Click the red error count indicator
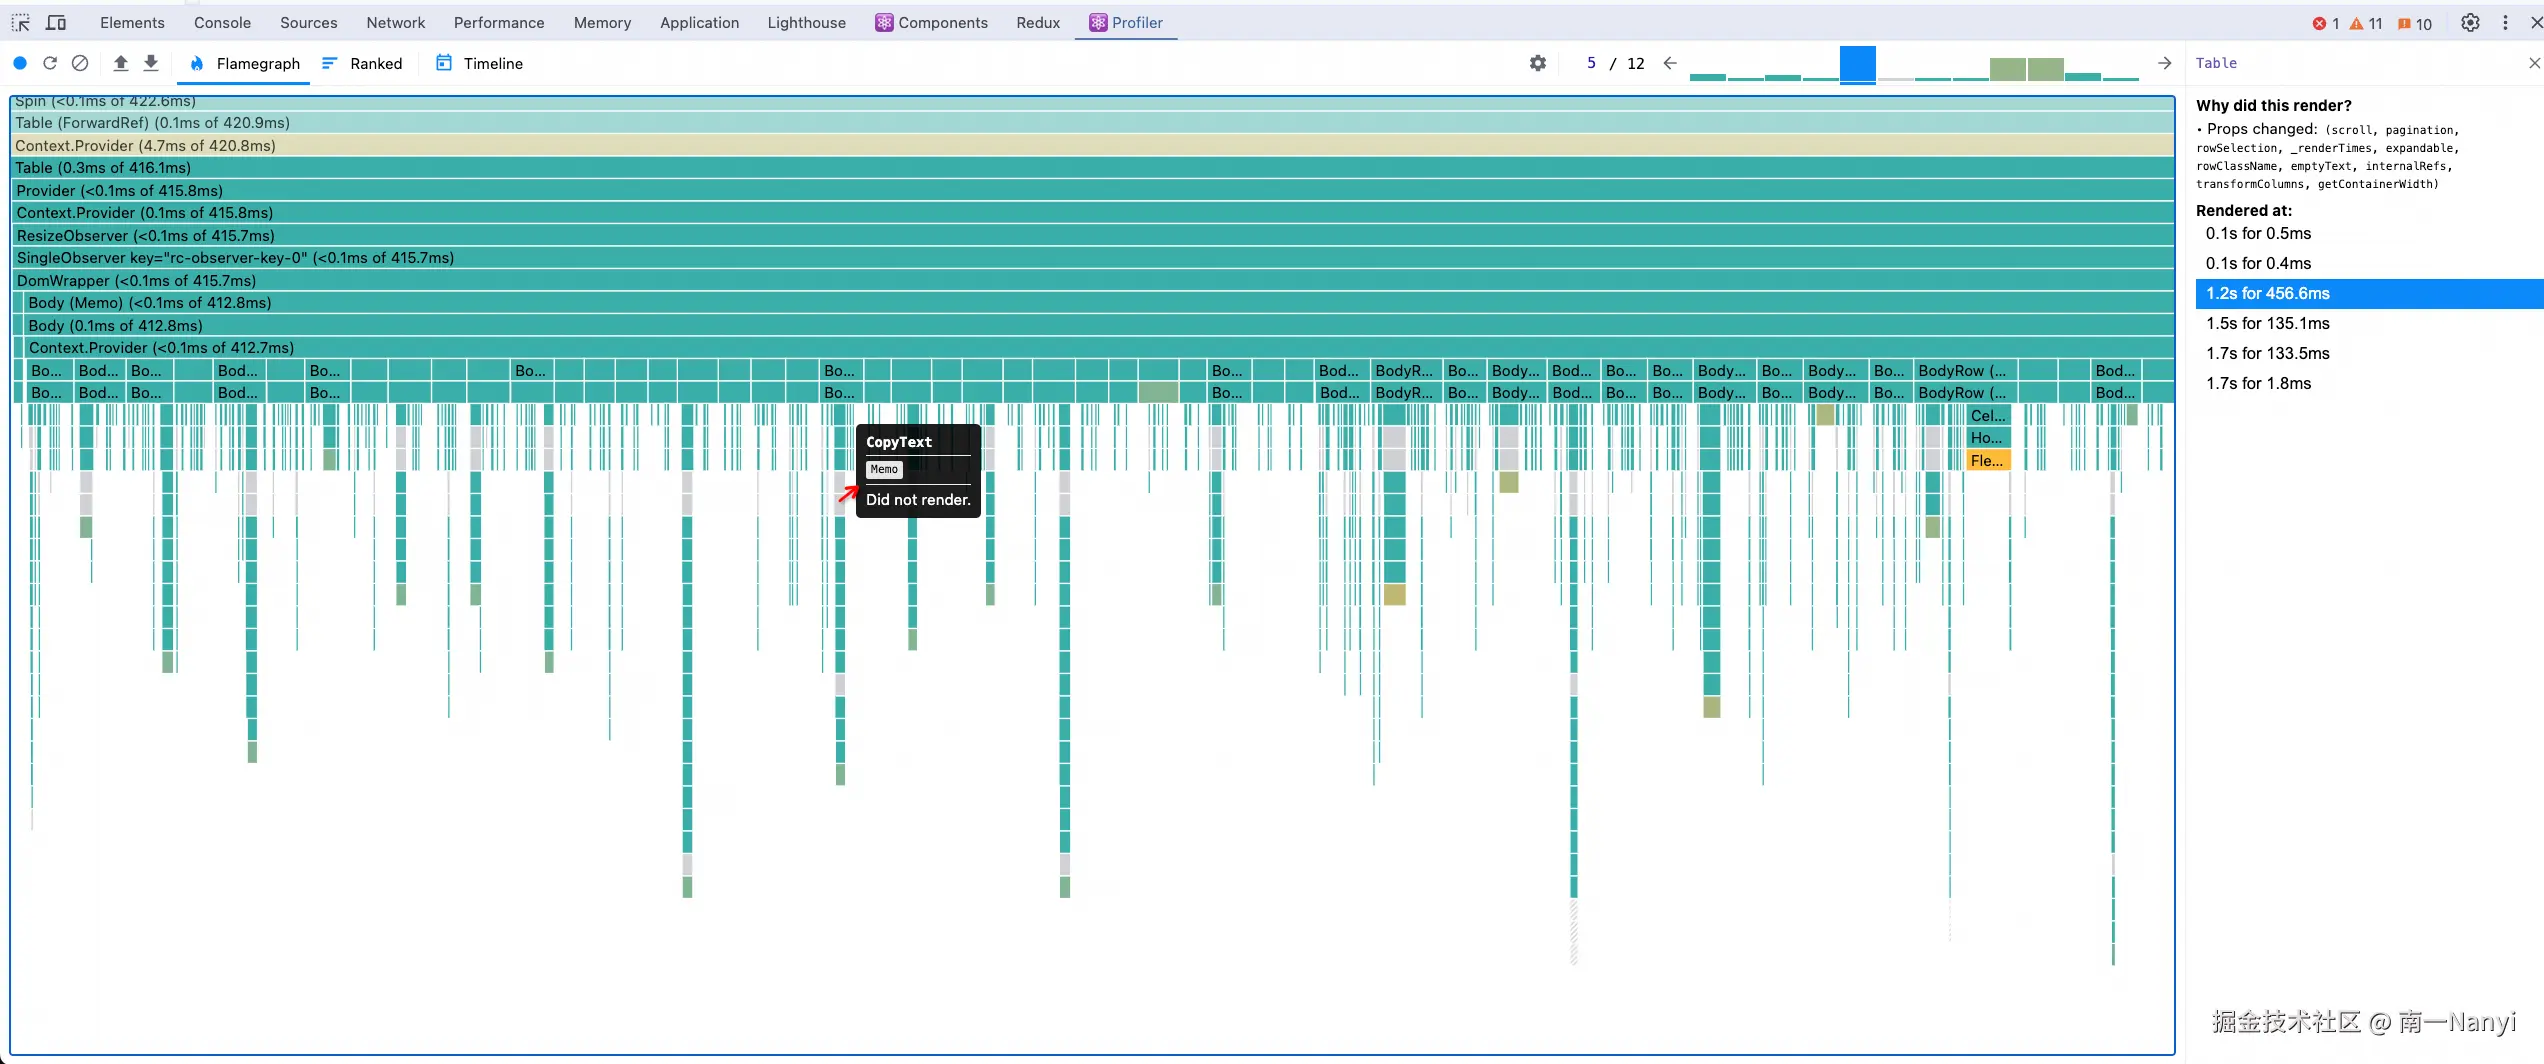 pyautogui.click(x=2325, y=24)
